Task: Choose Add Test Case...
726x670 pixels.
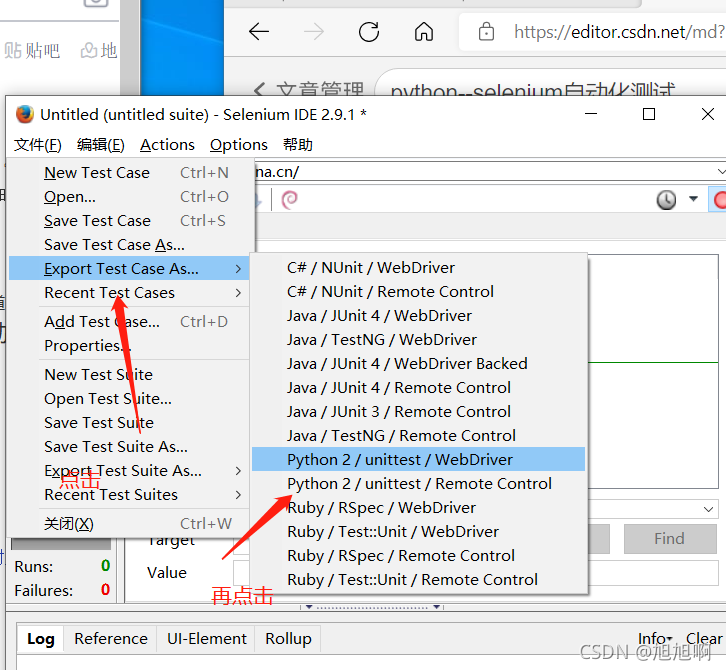Action: pyautogui.click(x=129, y=322)
